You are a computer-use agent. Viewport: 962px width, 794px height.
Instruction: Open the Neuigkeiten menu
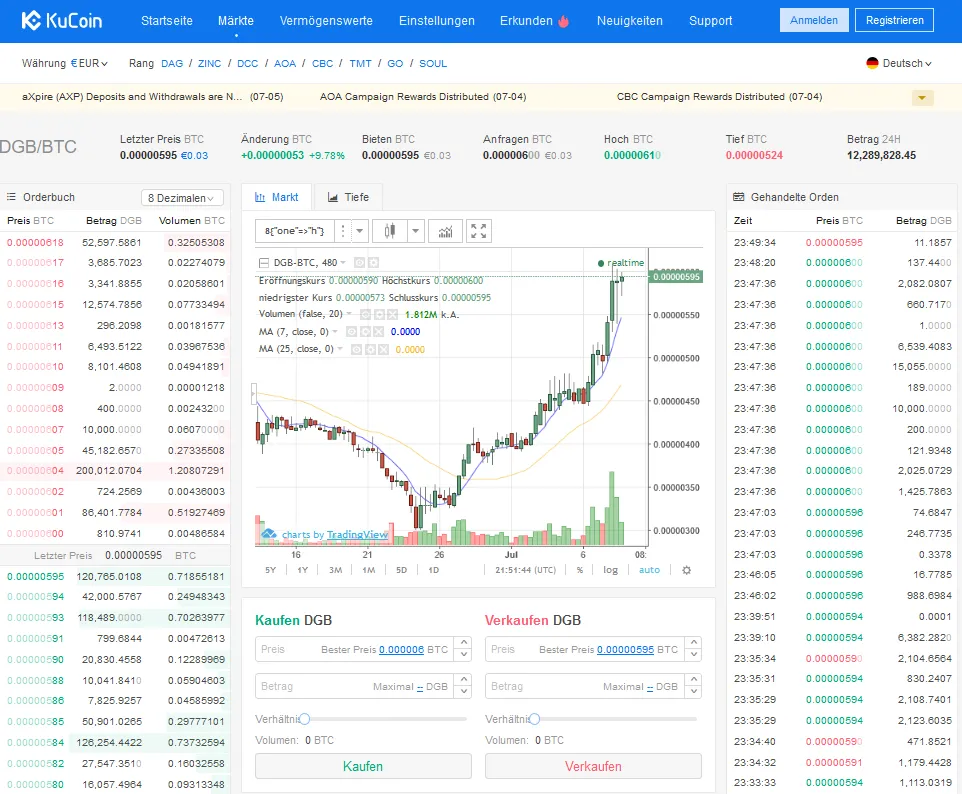point(629,21)
